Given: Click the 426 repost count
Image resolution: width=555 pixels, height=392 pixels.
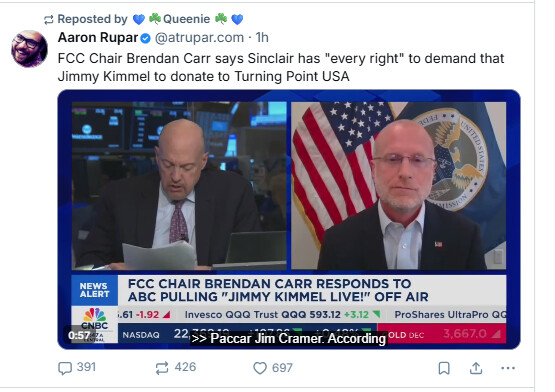Looking at the screenshot, I should [x=185, y=367].
